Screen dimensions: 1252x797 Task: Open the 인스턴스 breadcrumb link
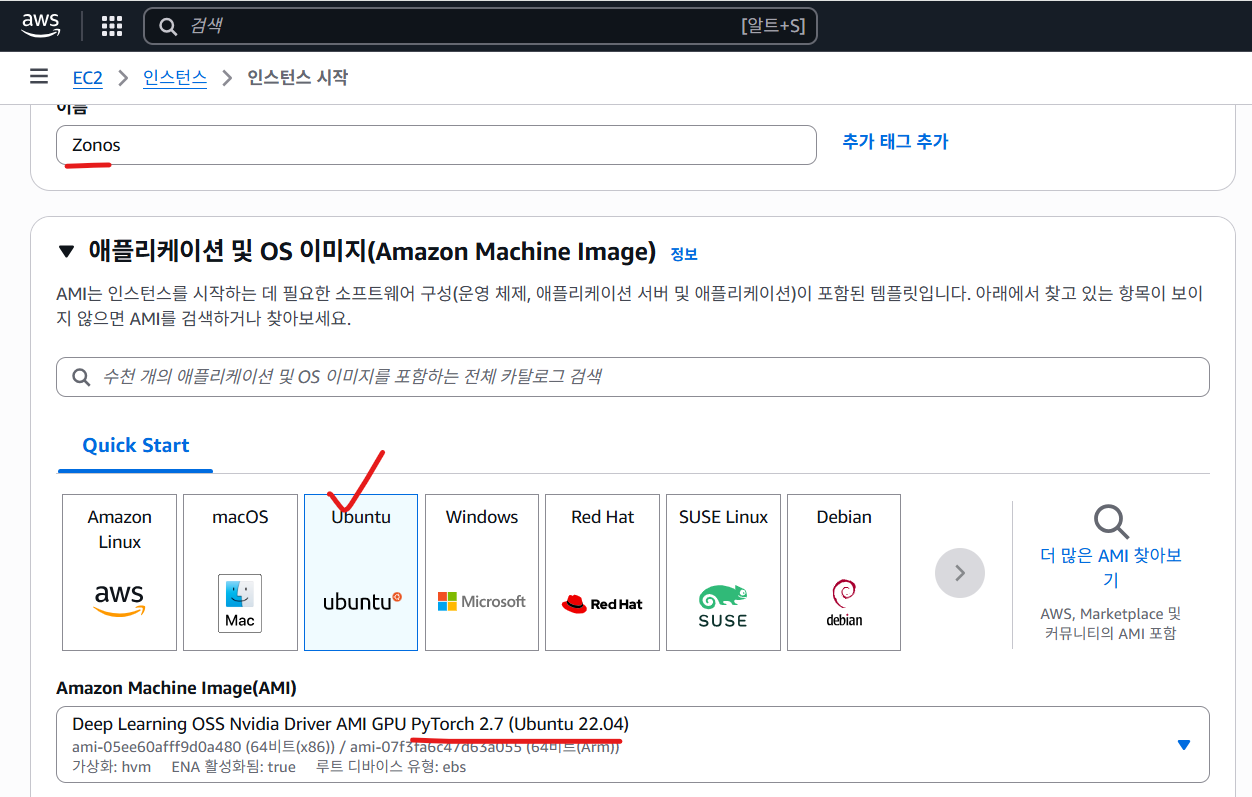[175, 78]
